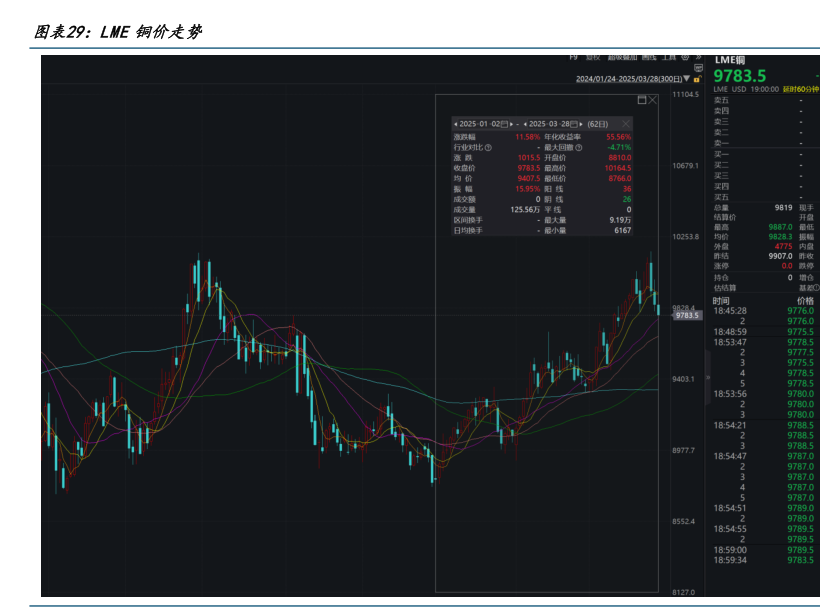Click the 买一 order book row
Screen dimensions: 820x610
point(766,154)
